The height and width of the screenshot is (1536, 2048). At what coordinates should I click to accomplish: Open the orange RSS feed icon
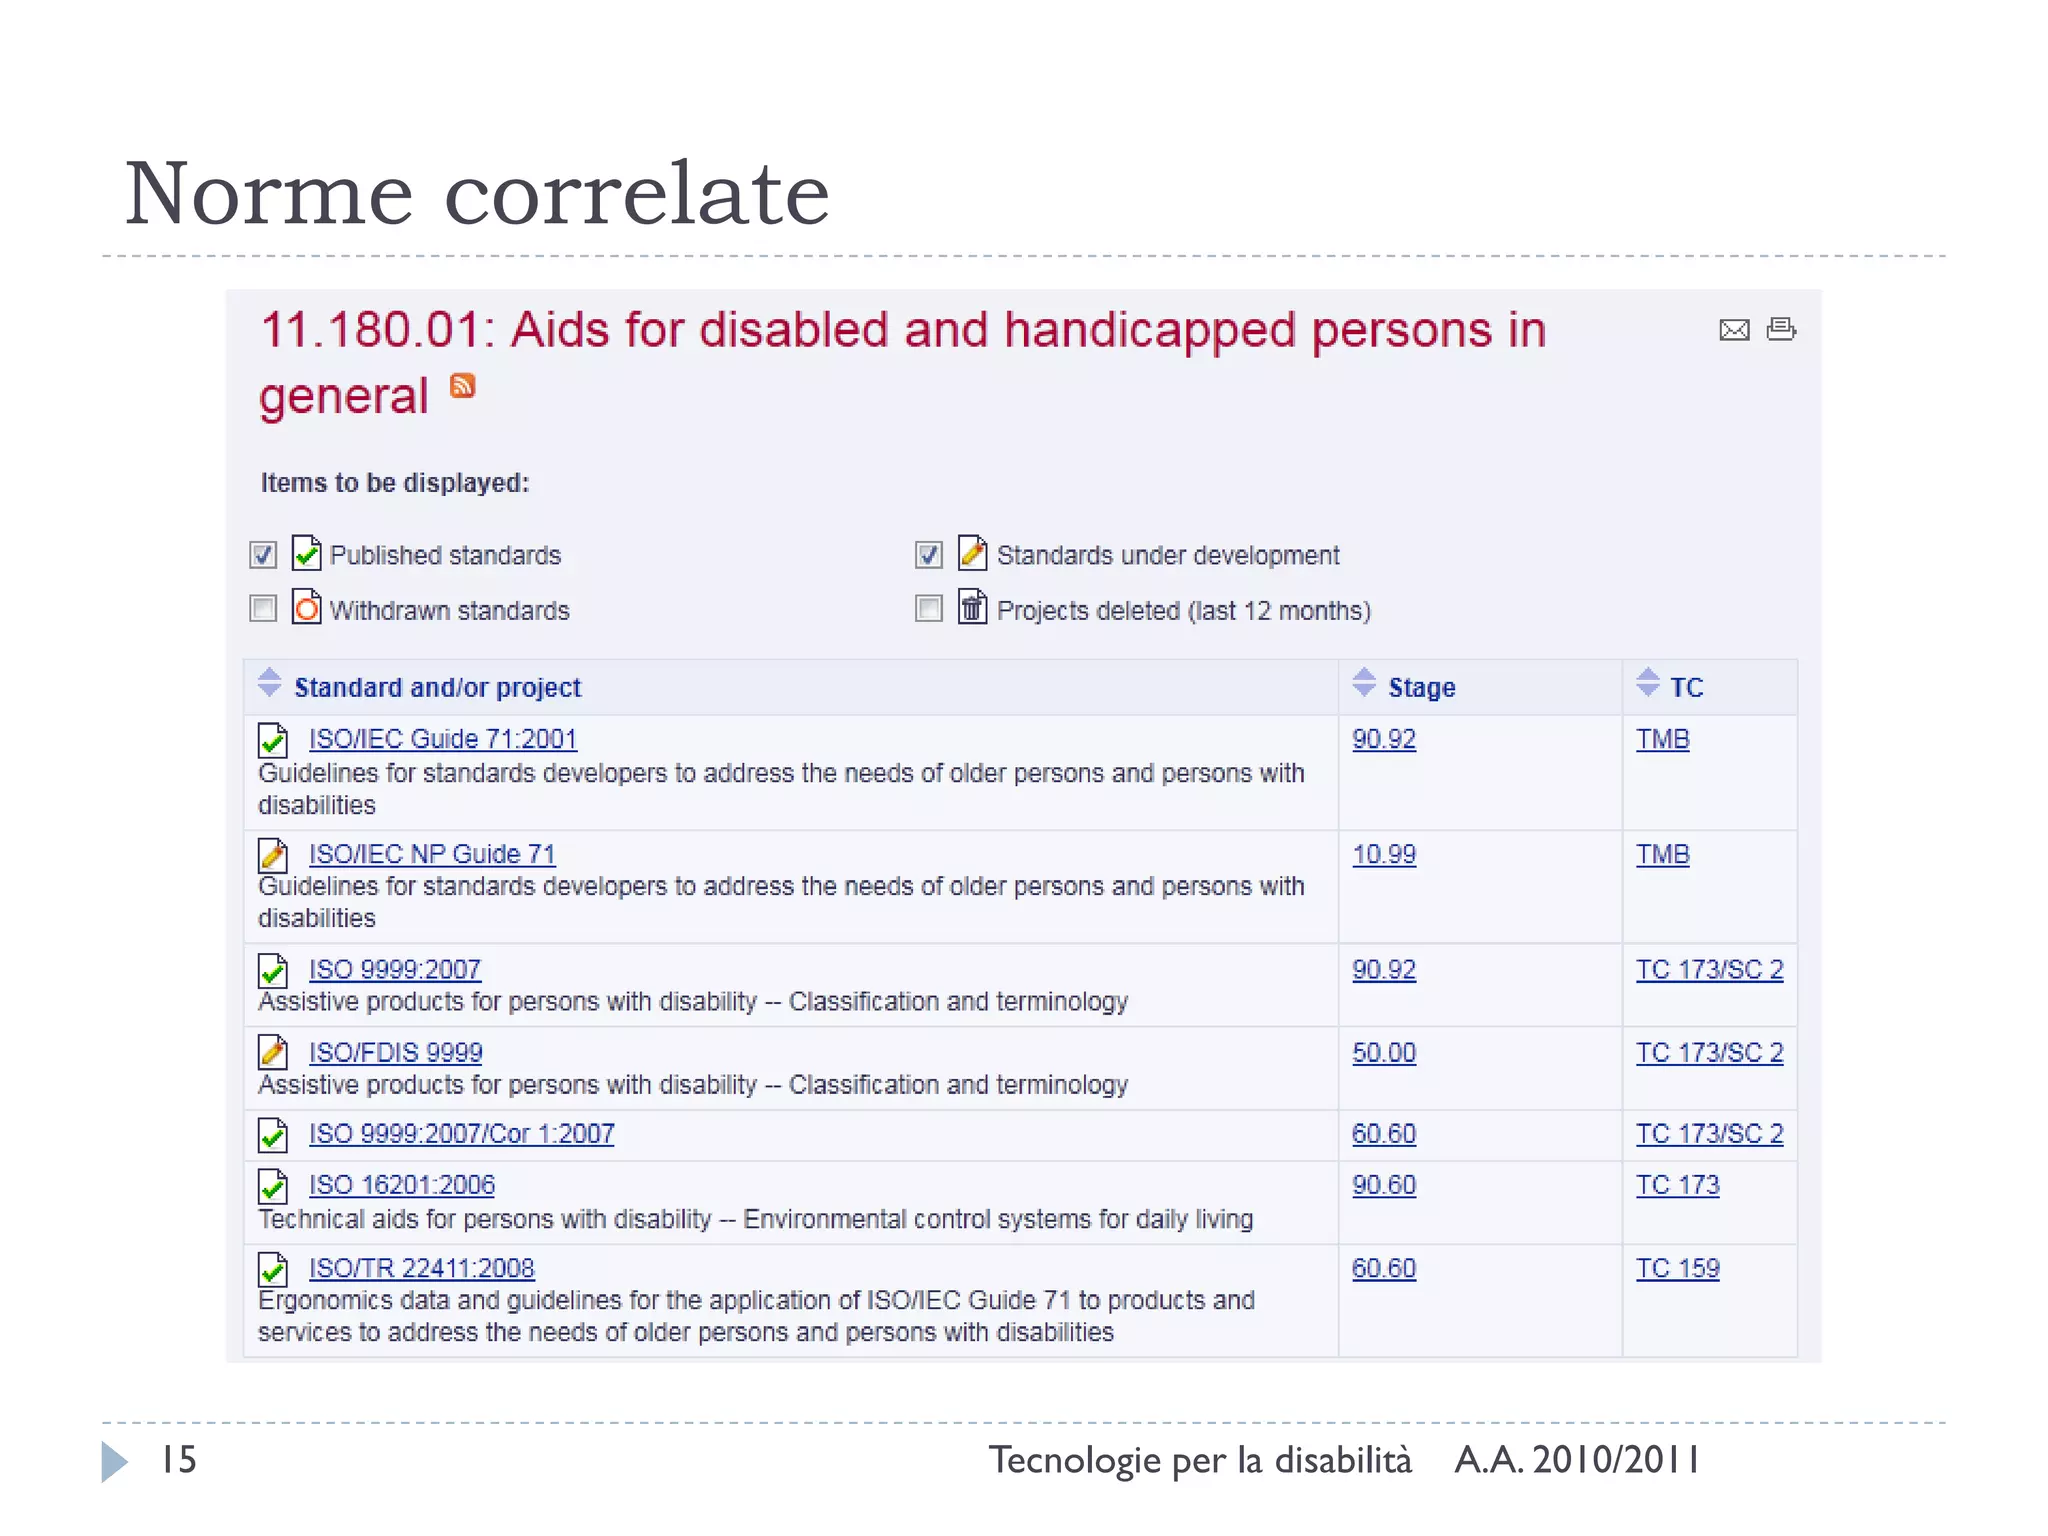(x=462, y=386)
